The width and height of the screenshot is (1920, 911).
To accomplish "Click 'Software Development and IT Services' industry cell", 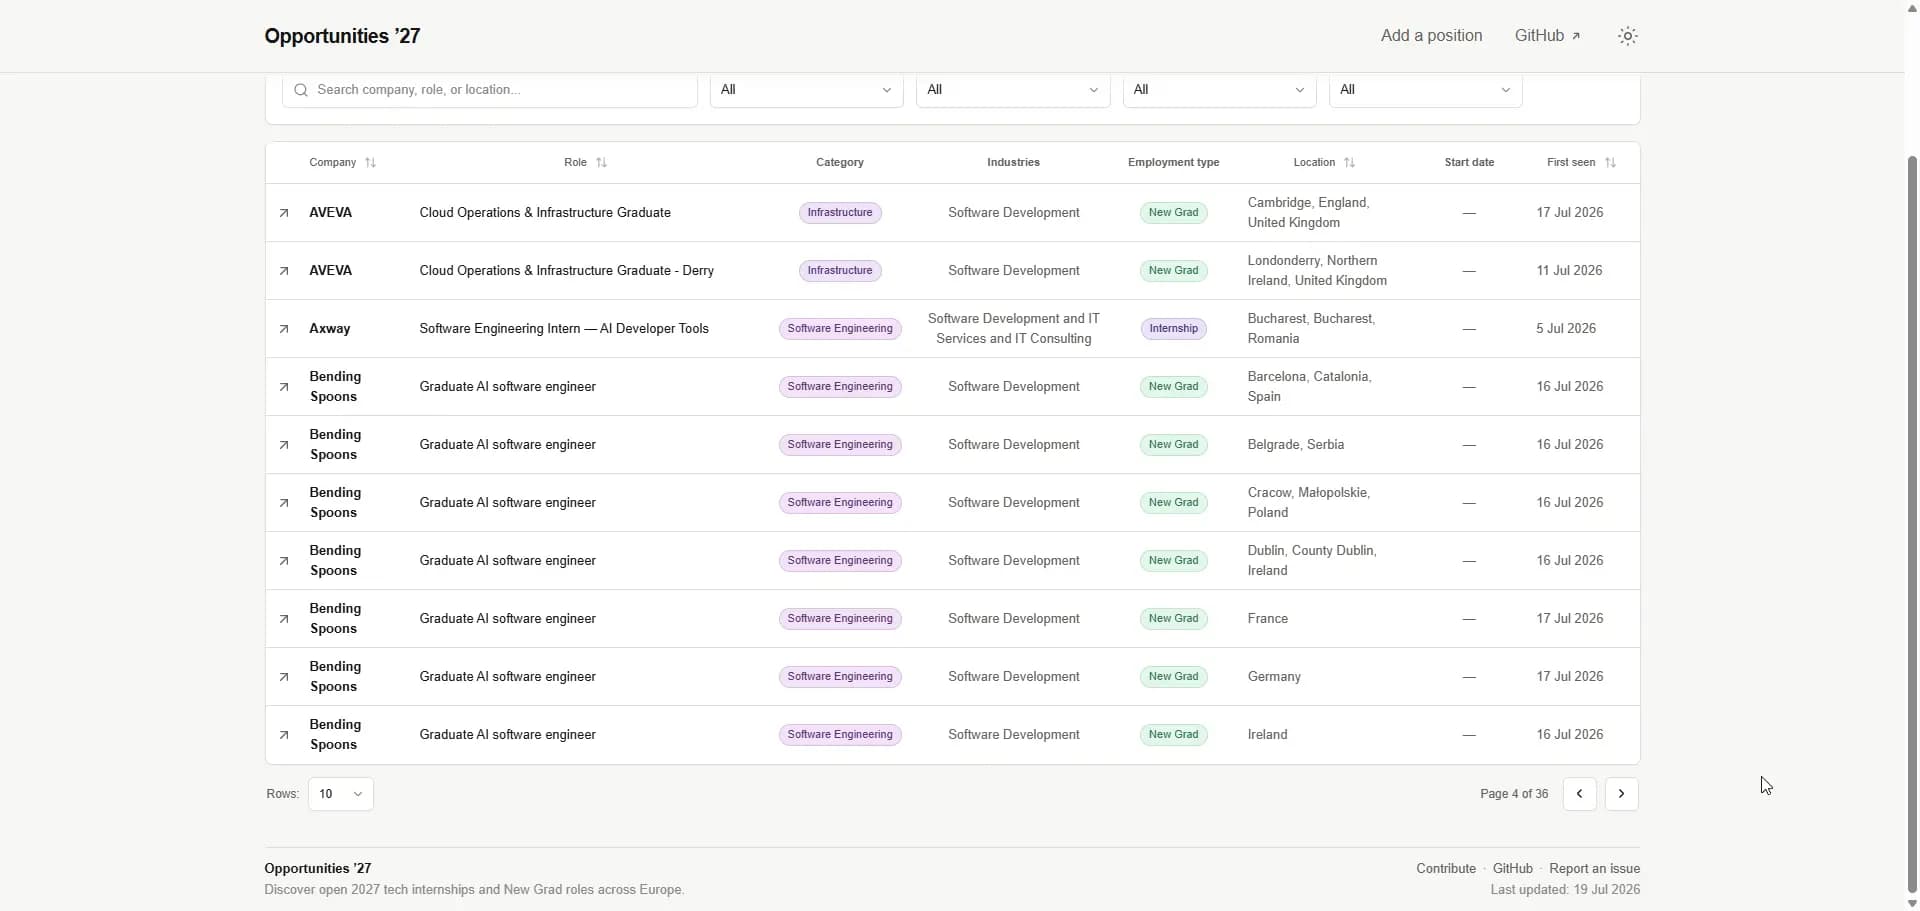I will click(x=1014, y=329).
